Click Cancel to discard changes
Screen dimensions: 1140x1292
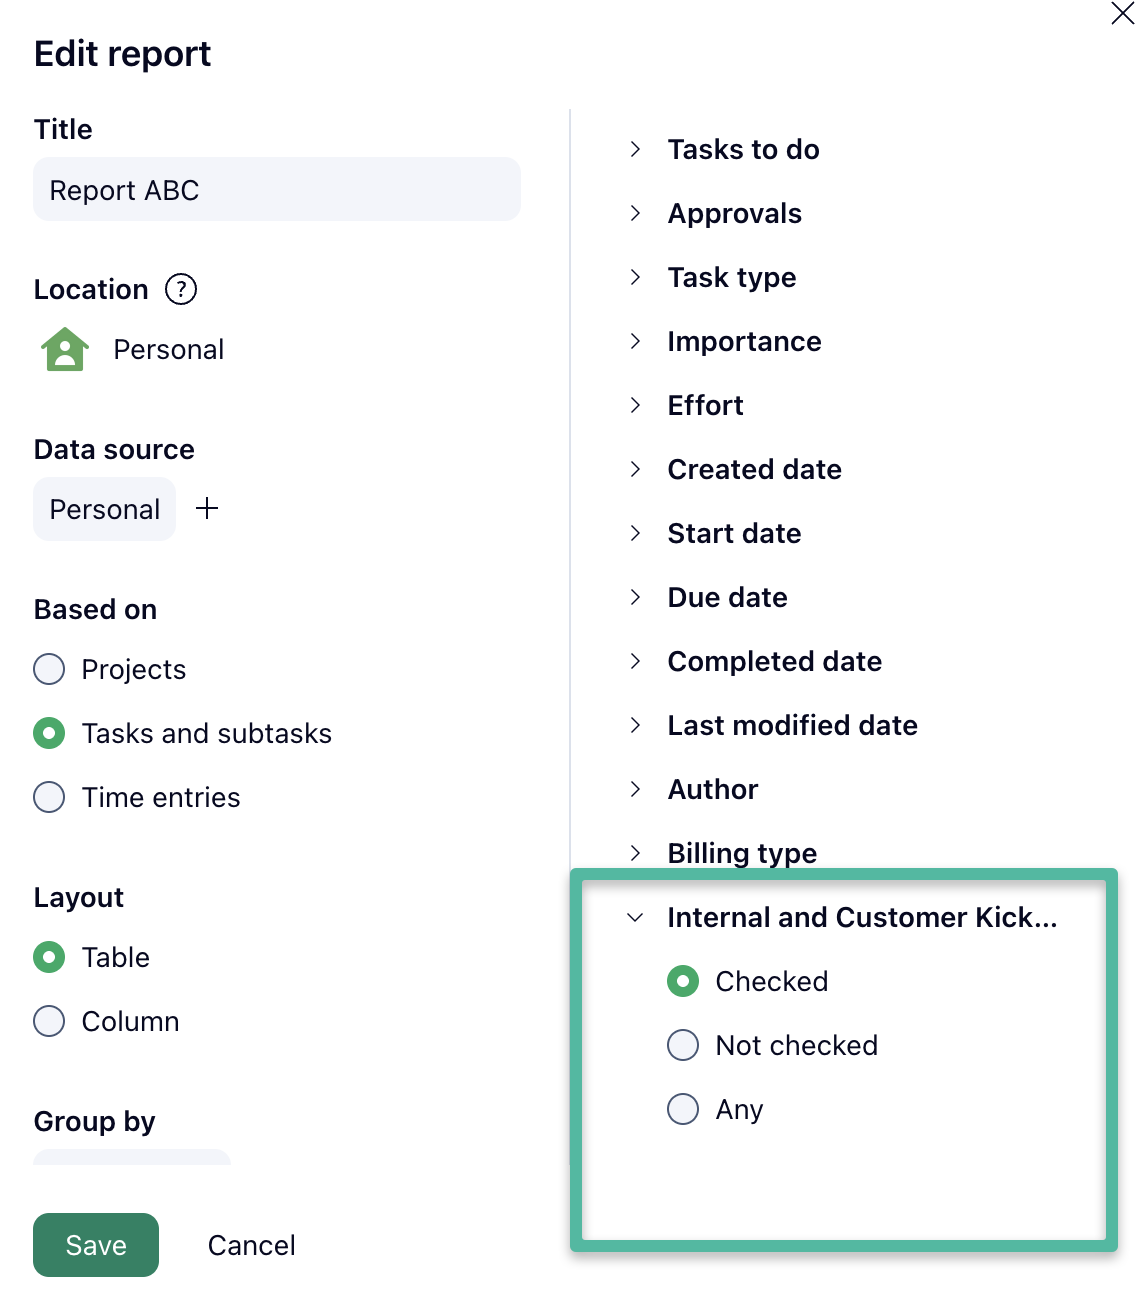pyautogui.click(x=251, y=1245)
